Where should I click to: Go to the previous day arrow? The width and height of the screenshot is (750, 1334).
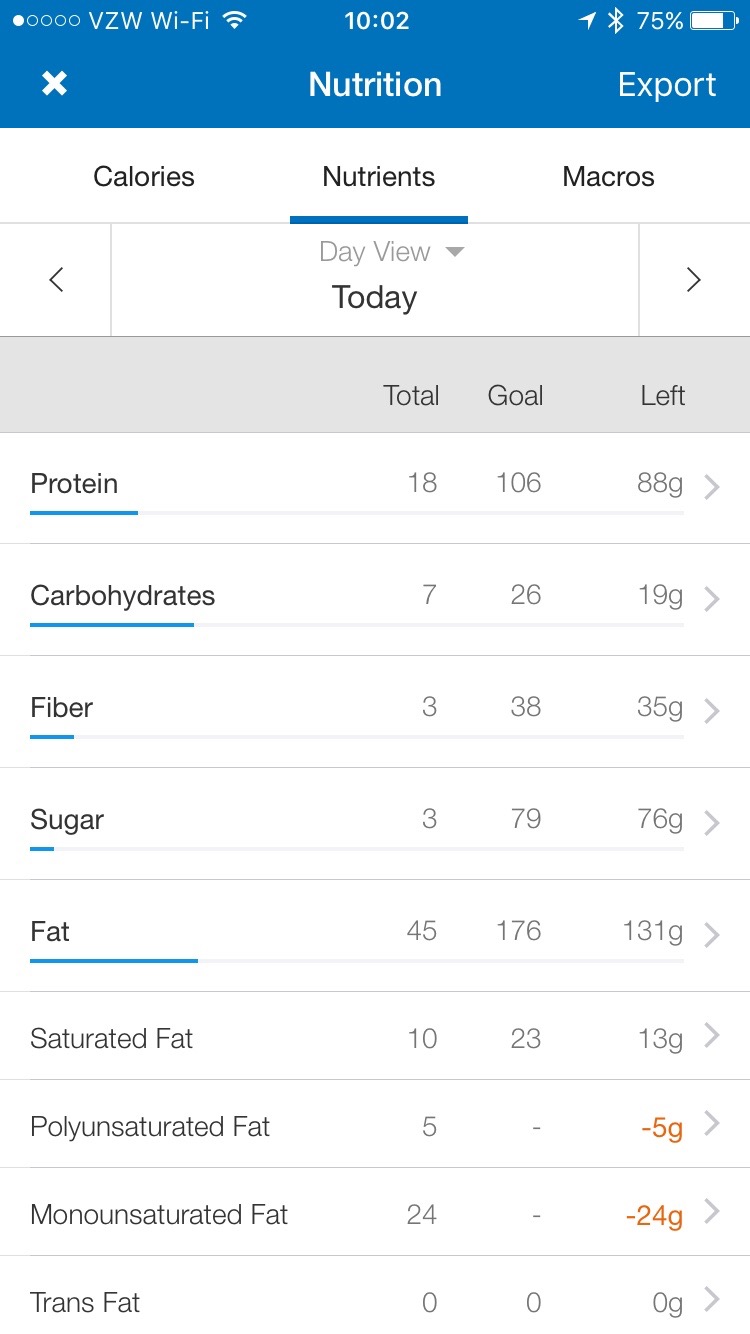point(56,280)
